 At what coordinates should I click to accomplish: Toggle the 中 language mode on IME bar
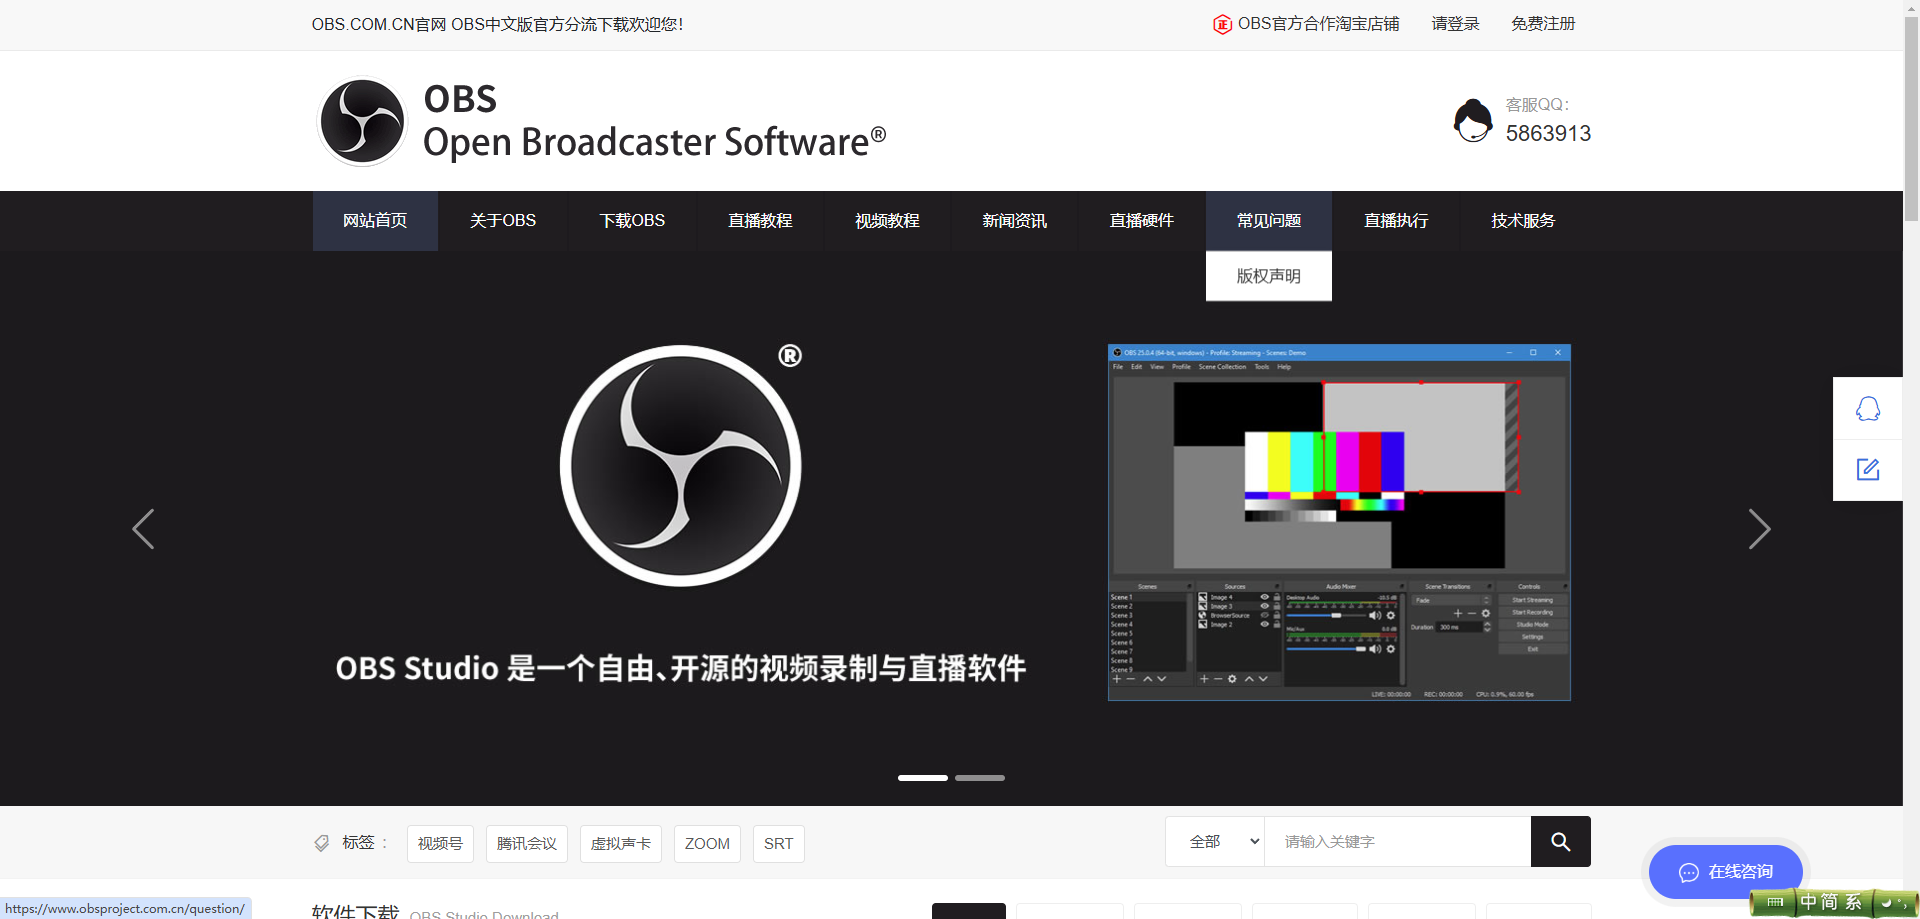(1808, 903)
